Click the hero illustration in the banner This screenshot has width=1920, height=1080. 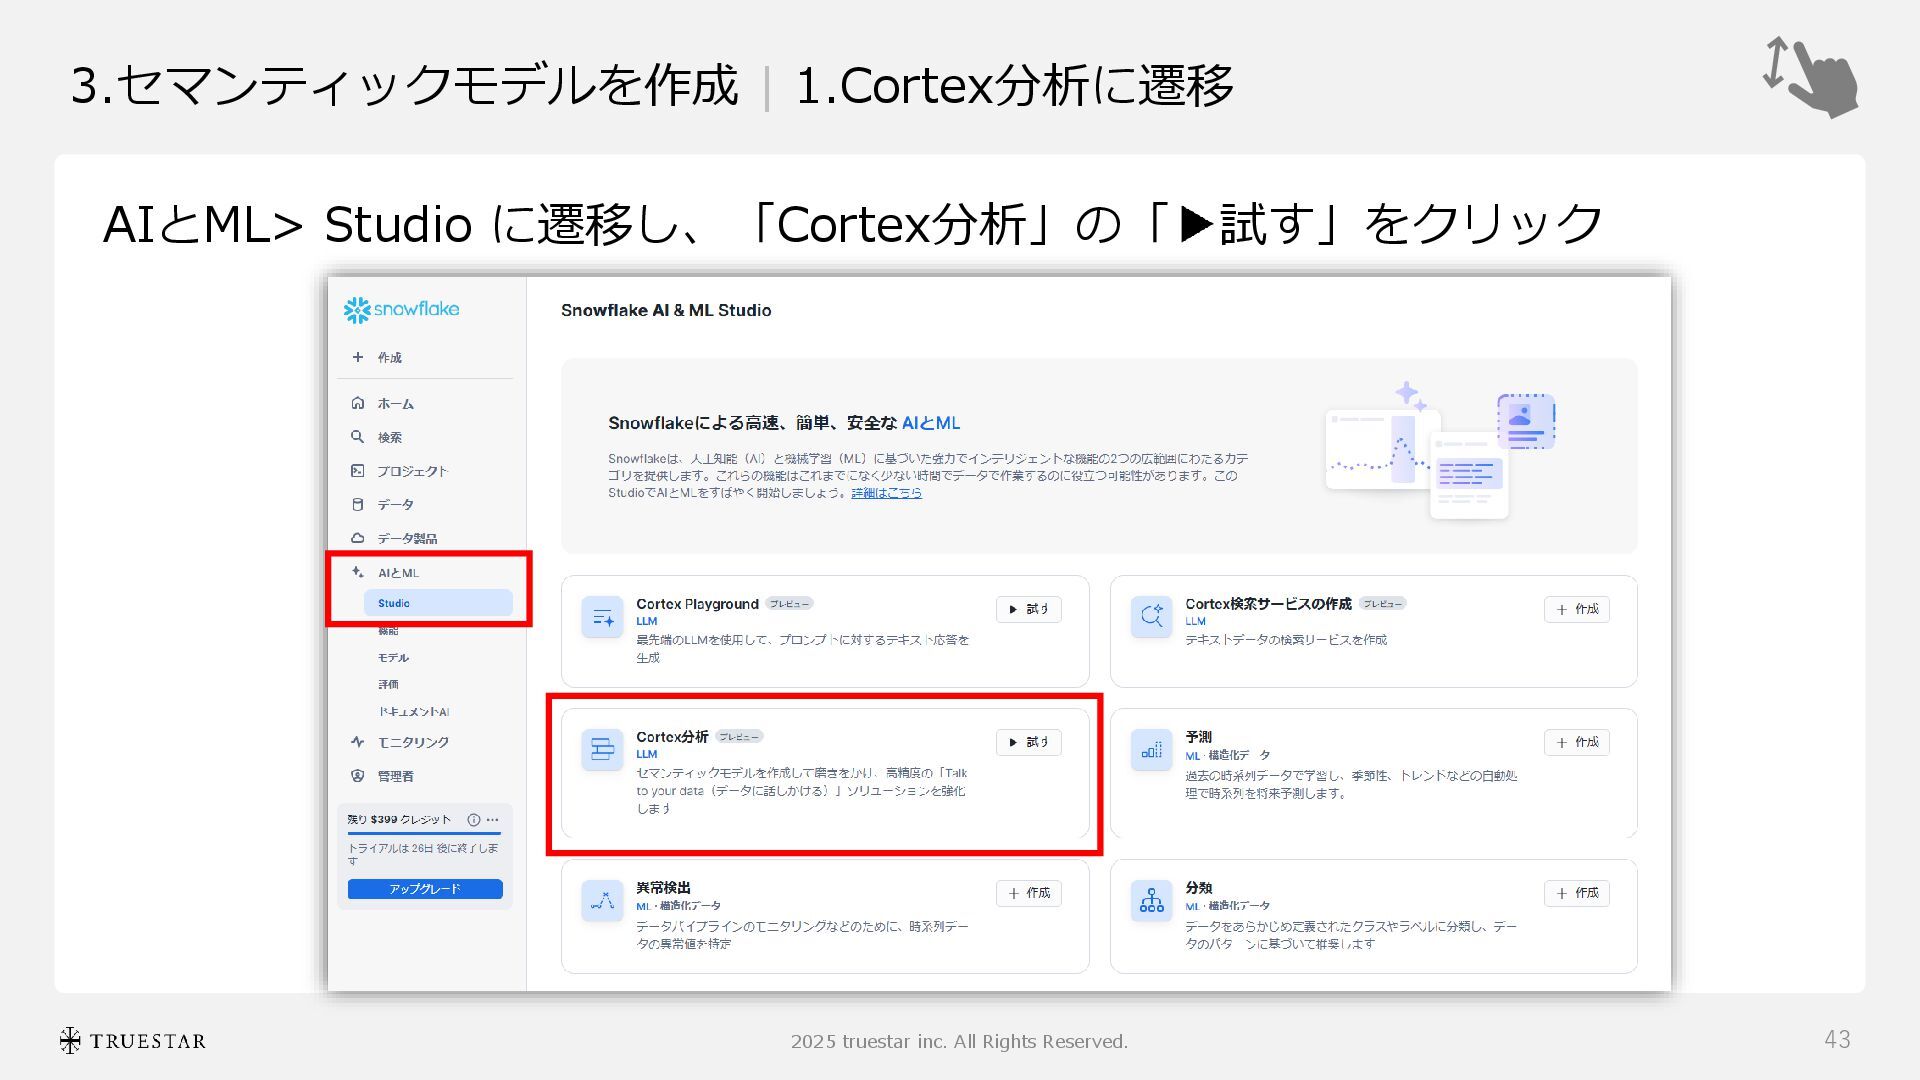click(1440, 451)
